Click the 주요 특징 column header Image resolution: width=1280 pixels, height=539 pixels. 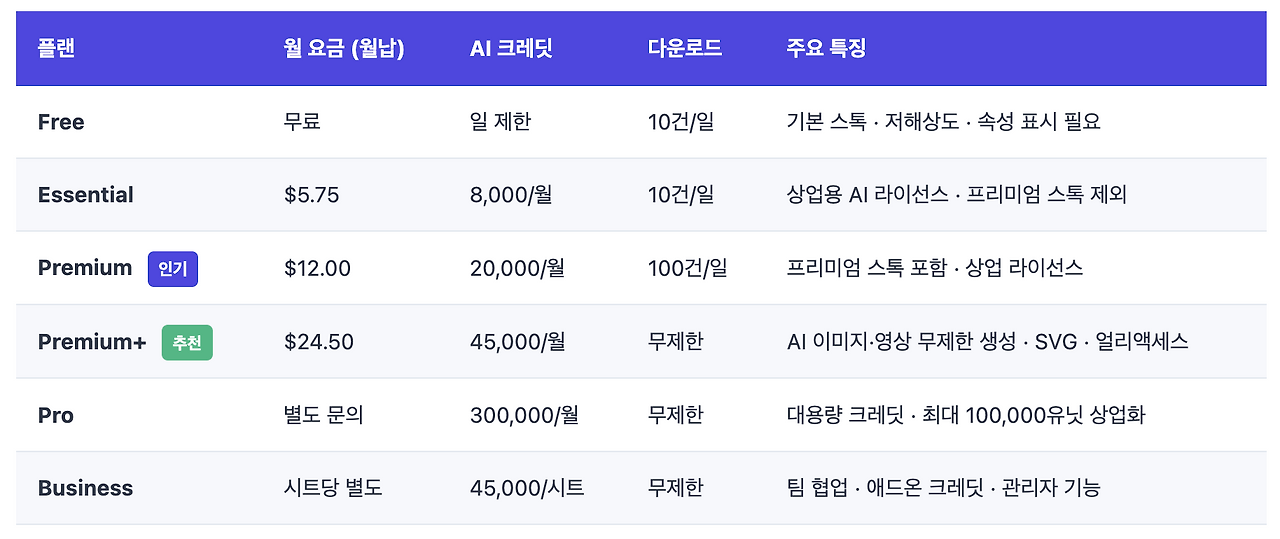click(826, 48)
